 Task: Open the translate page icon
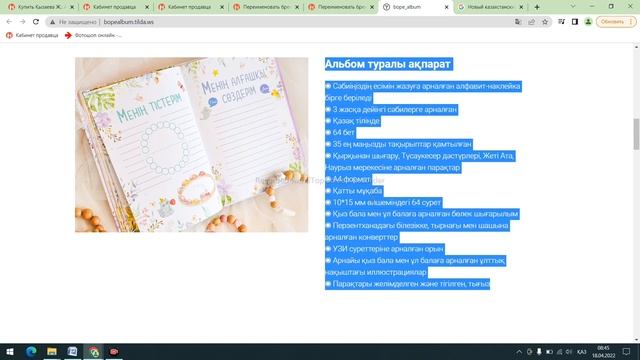tap(518, 22)
